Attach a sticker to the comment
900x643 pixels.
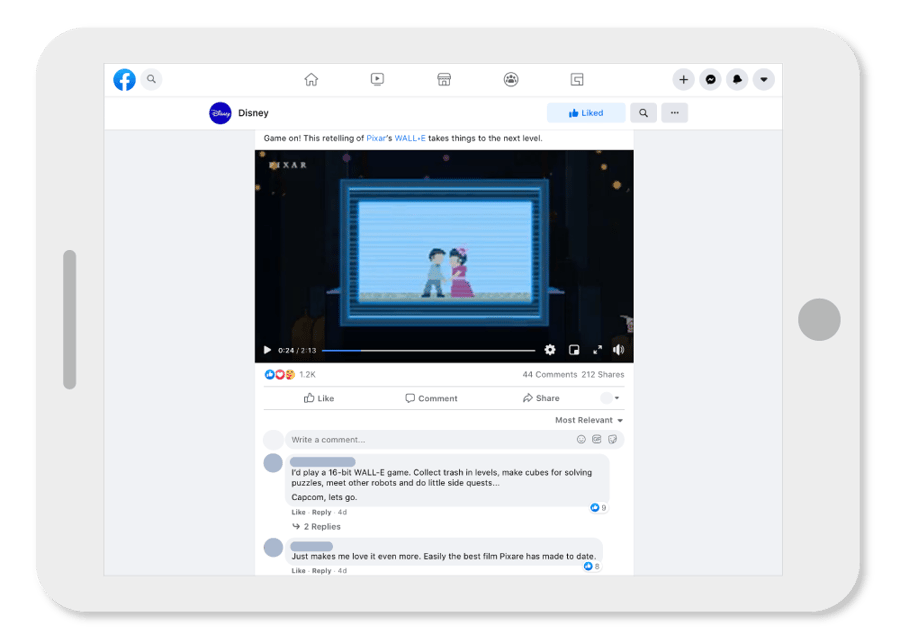(613, 439)
